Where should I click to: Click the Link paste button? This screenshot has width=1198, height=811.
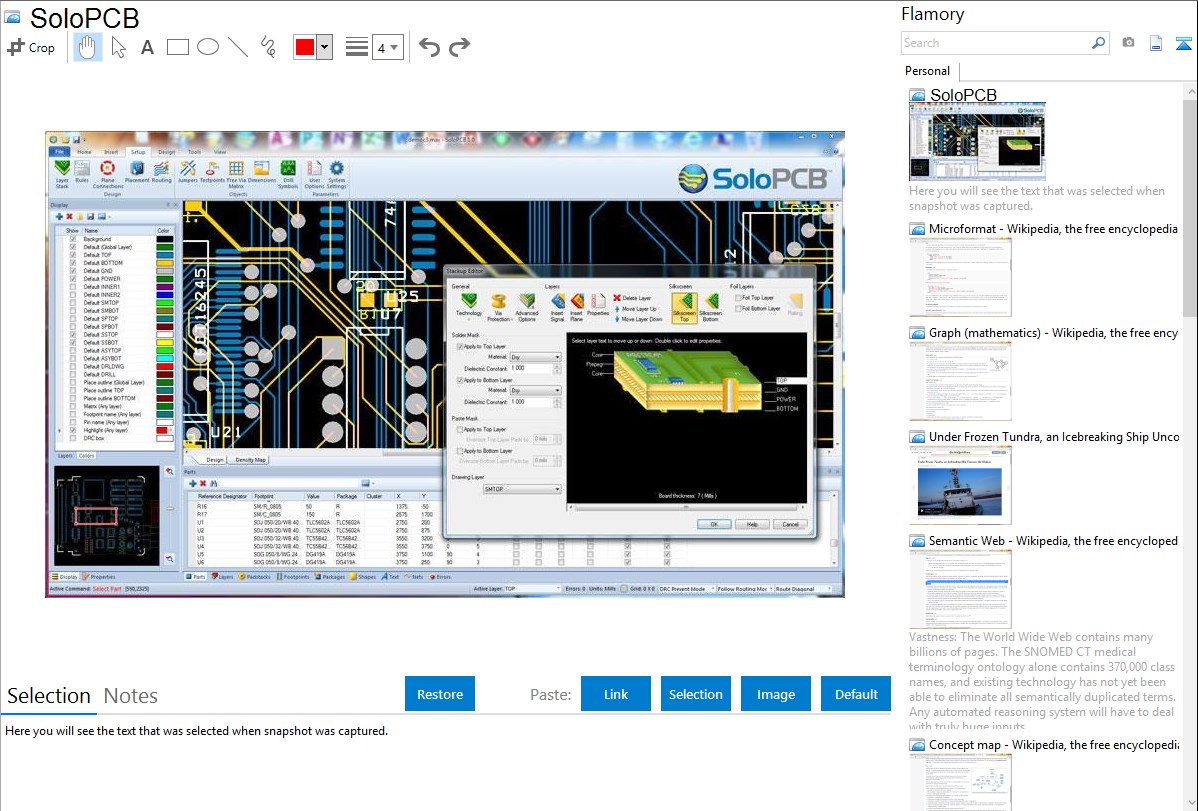point(616,694)
